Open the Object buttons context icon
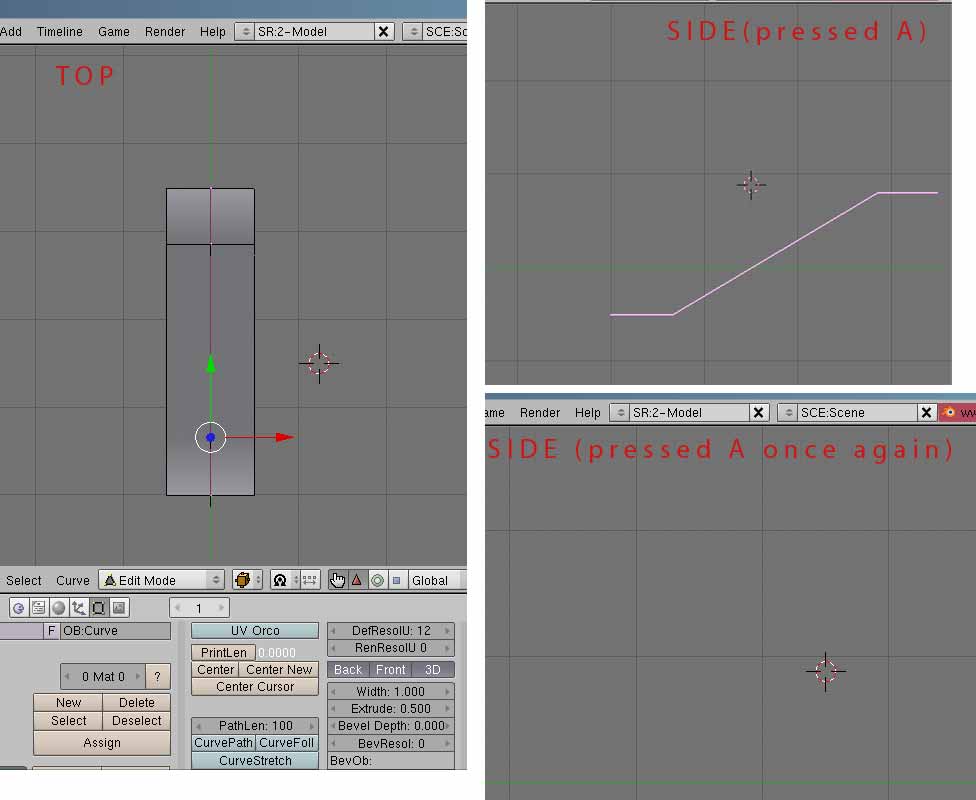This screenshot has height=800, width=976. click(x=78, y=608)
